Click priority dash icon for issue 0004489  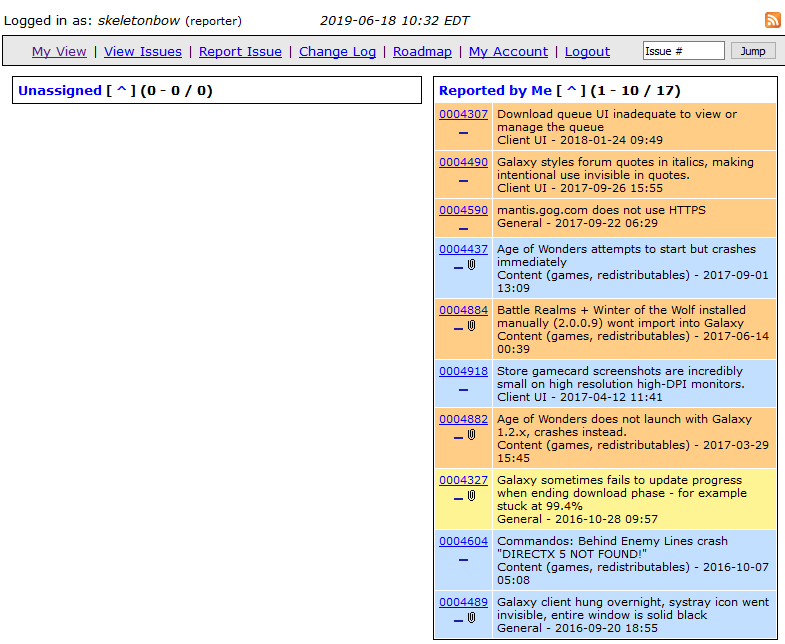[458, 621]
